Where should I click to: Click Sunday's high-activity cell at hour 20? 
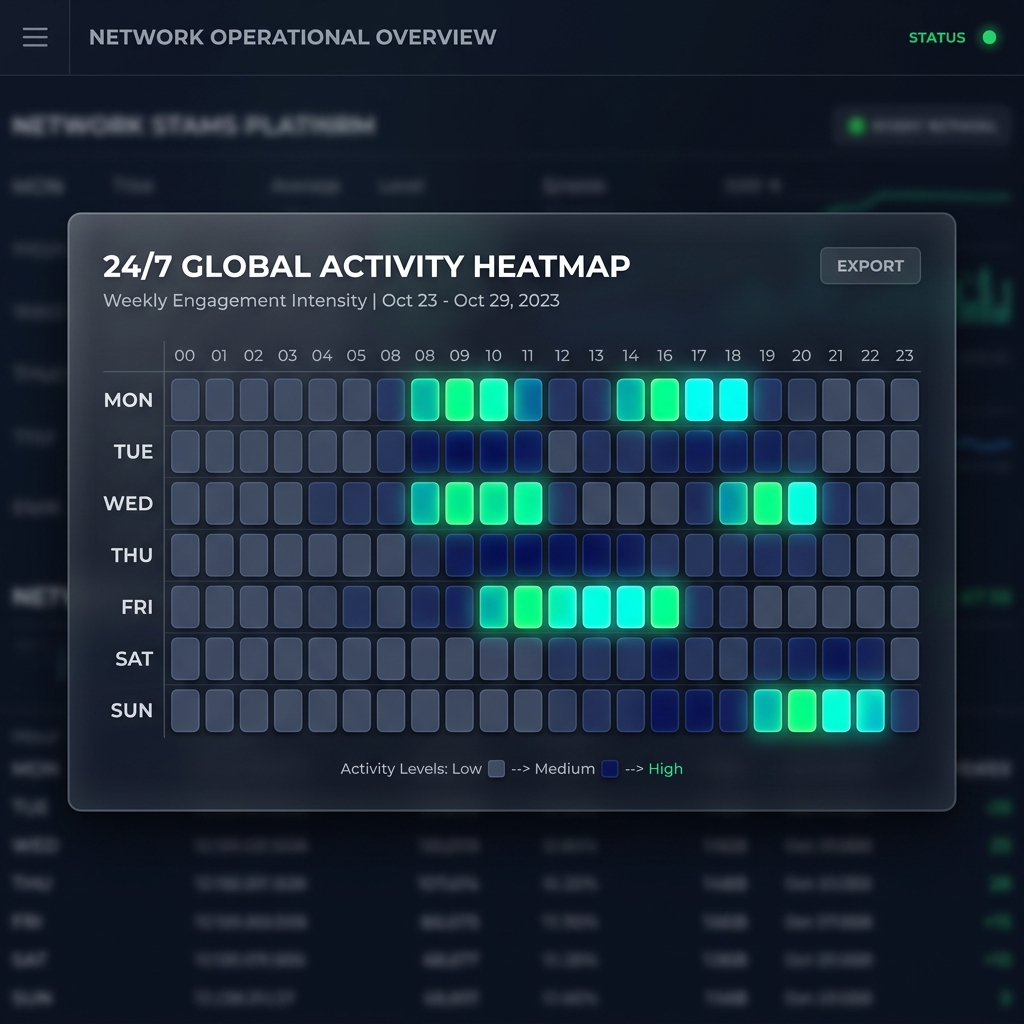(x=801, y=710)
